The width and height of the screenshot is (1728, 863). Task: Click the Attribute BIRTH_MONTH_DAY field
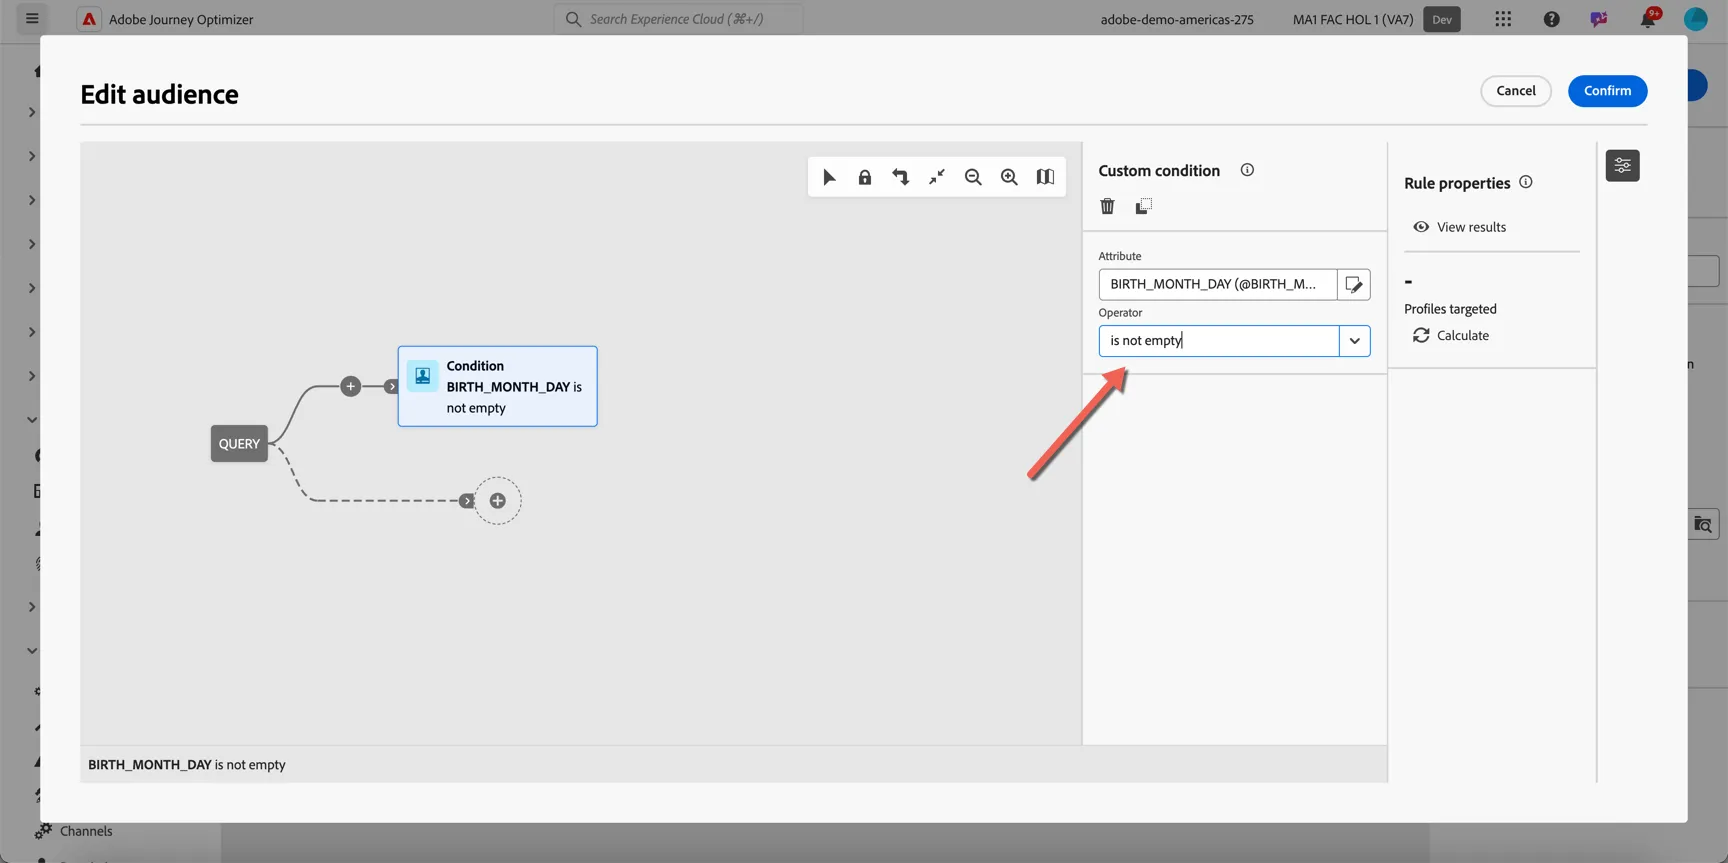pyautogui.click(x=1218, y=284)
